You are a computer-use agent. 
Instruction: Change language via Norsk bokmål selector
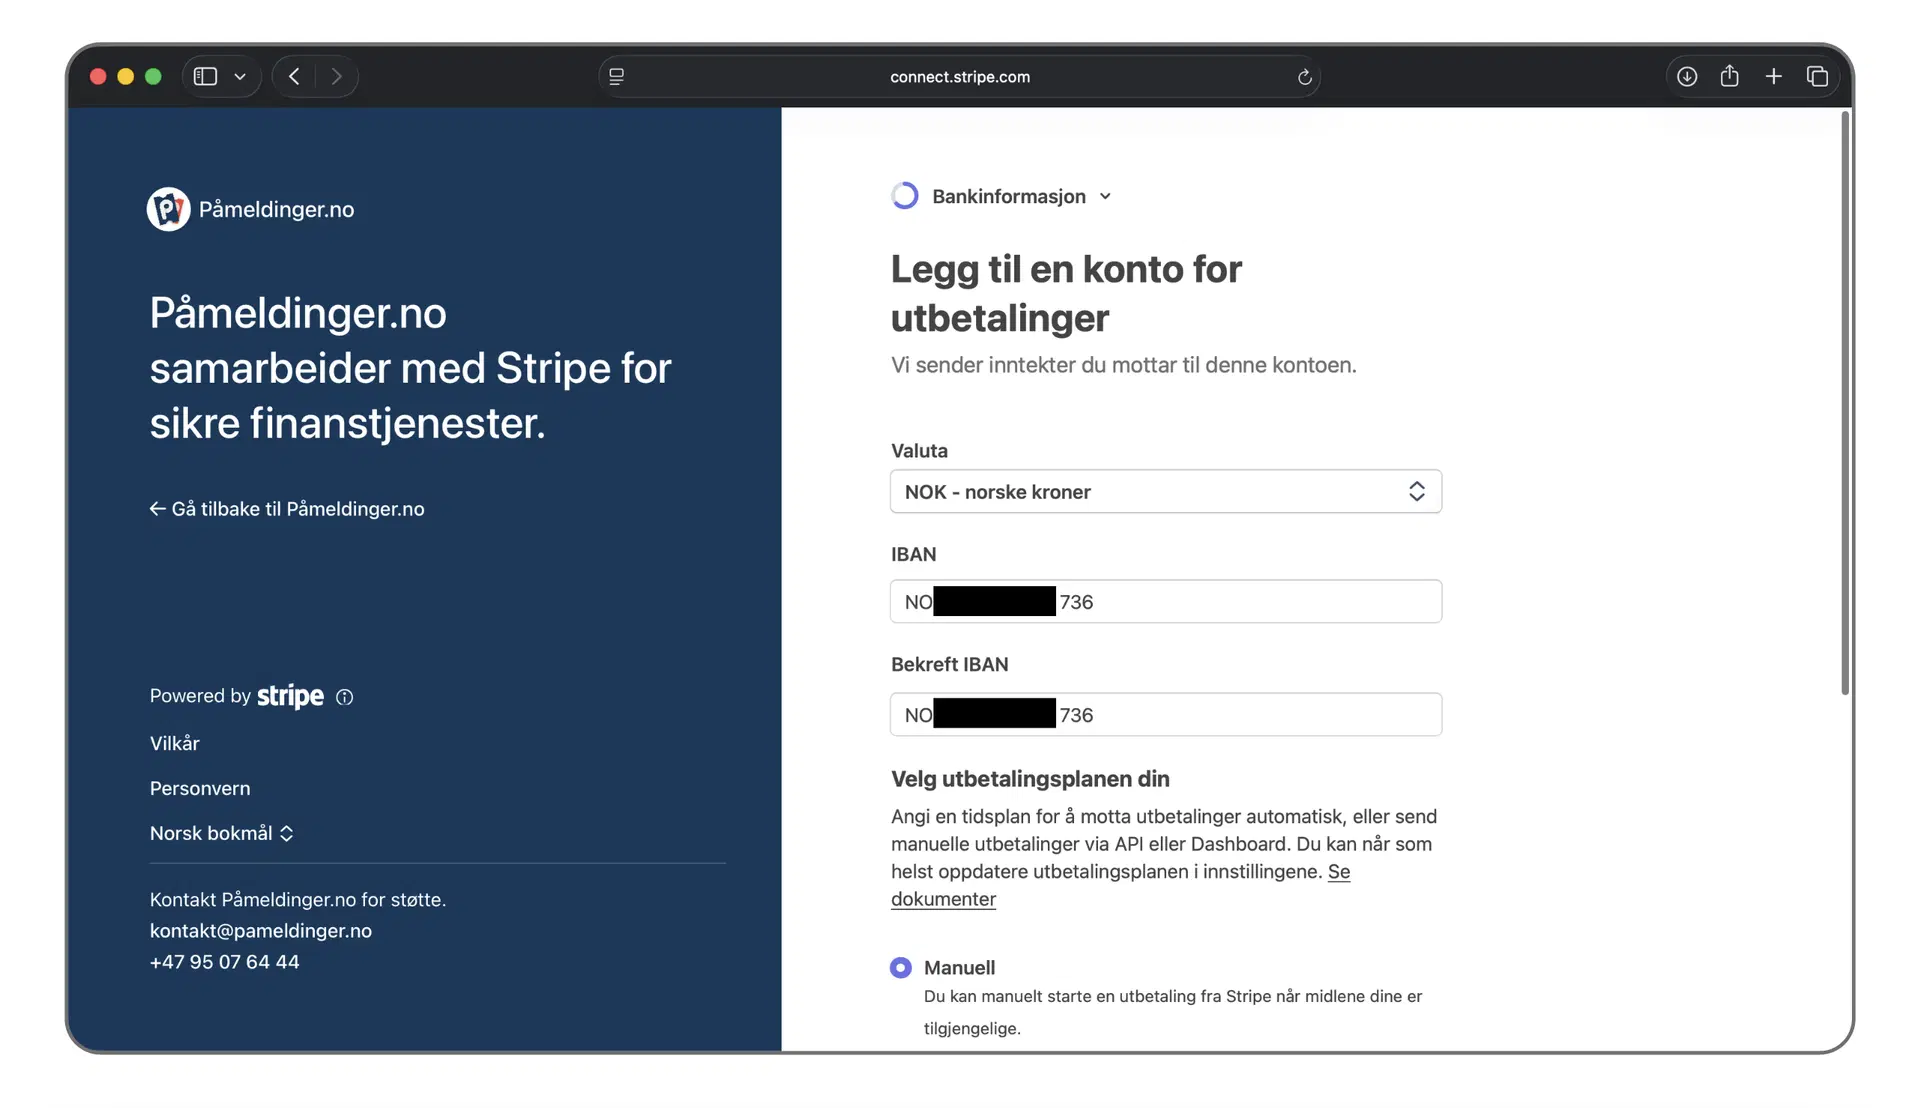(x=222, y=832)
